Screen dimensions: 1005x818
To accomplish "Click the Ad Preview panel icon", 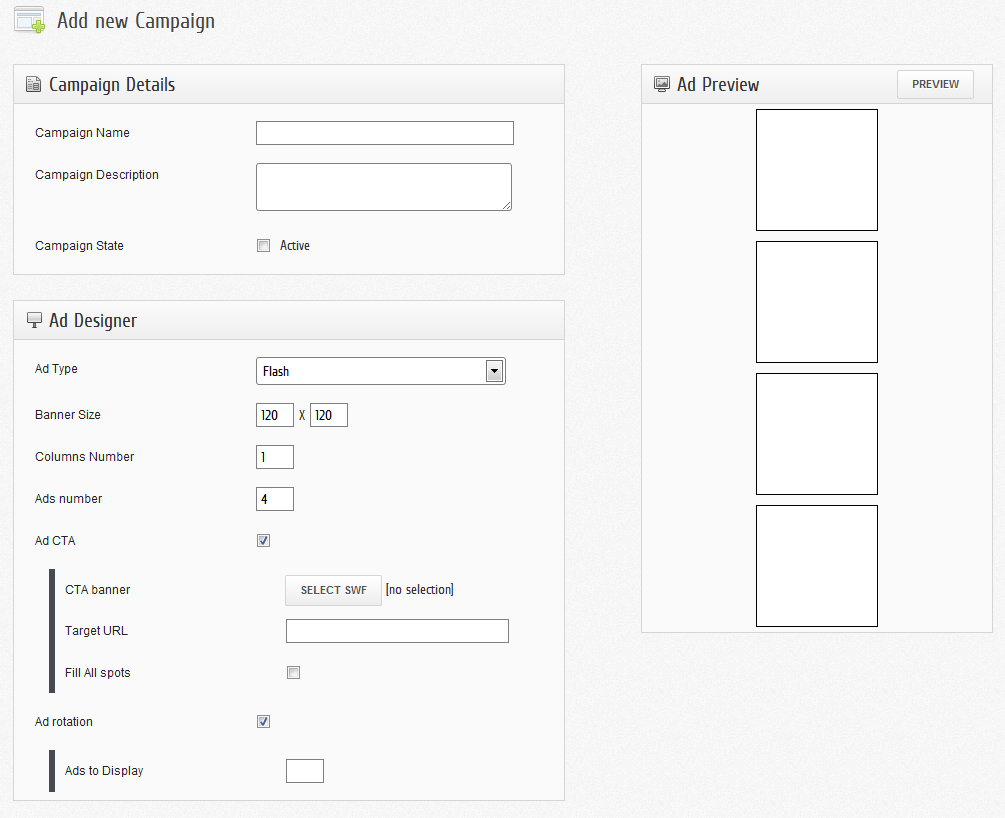I will (x=661, y=84).
